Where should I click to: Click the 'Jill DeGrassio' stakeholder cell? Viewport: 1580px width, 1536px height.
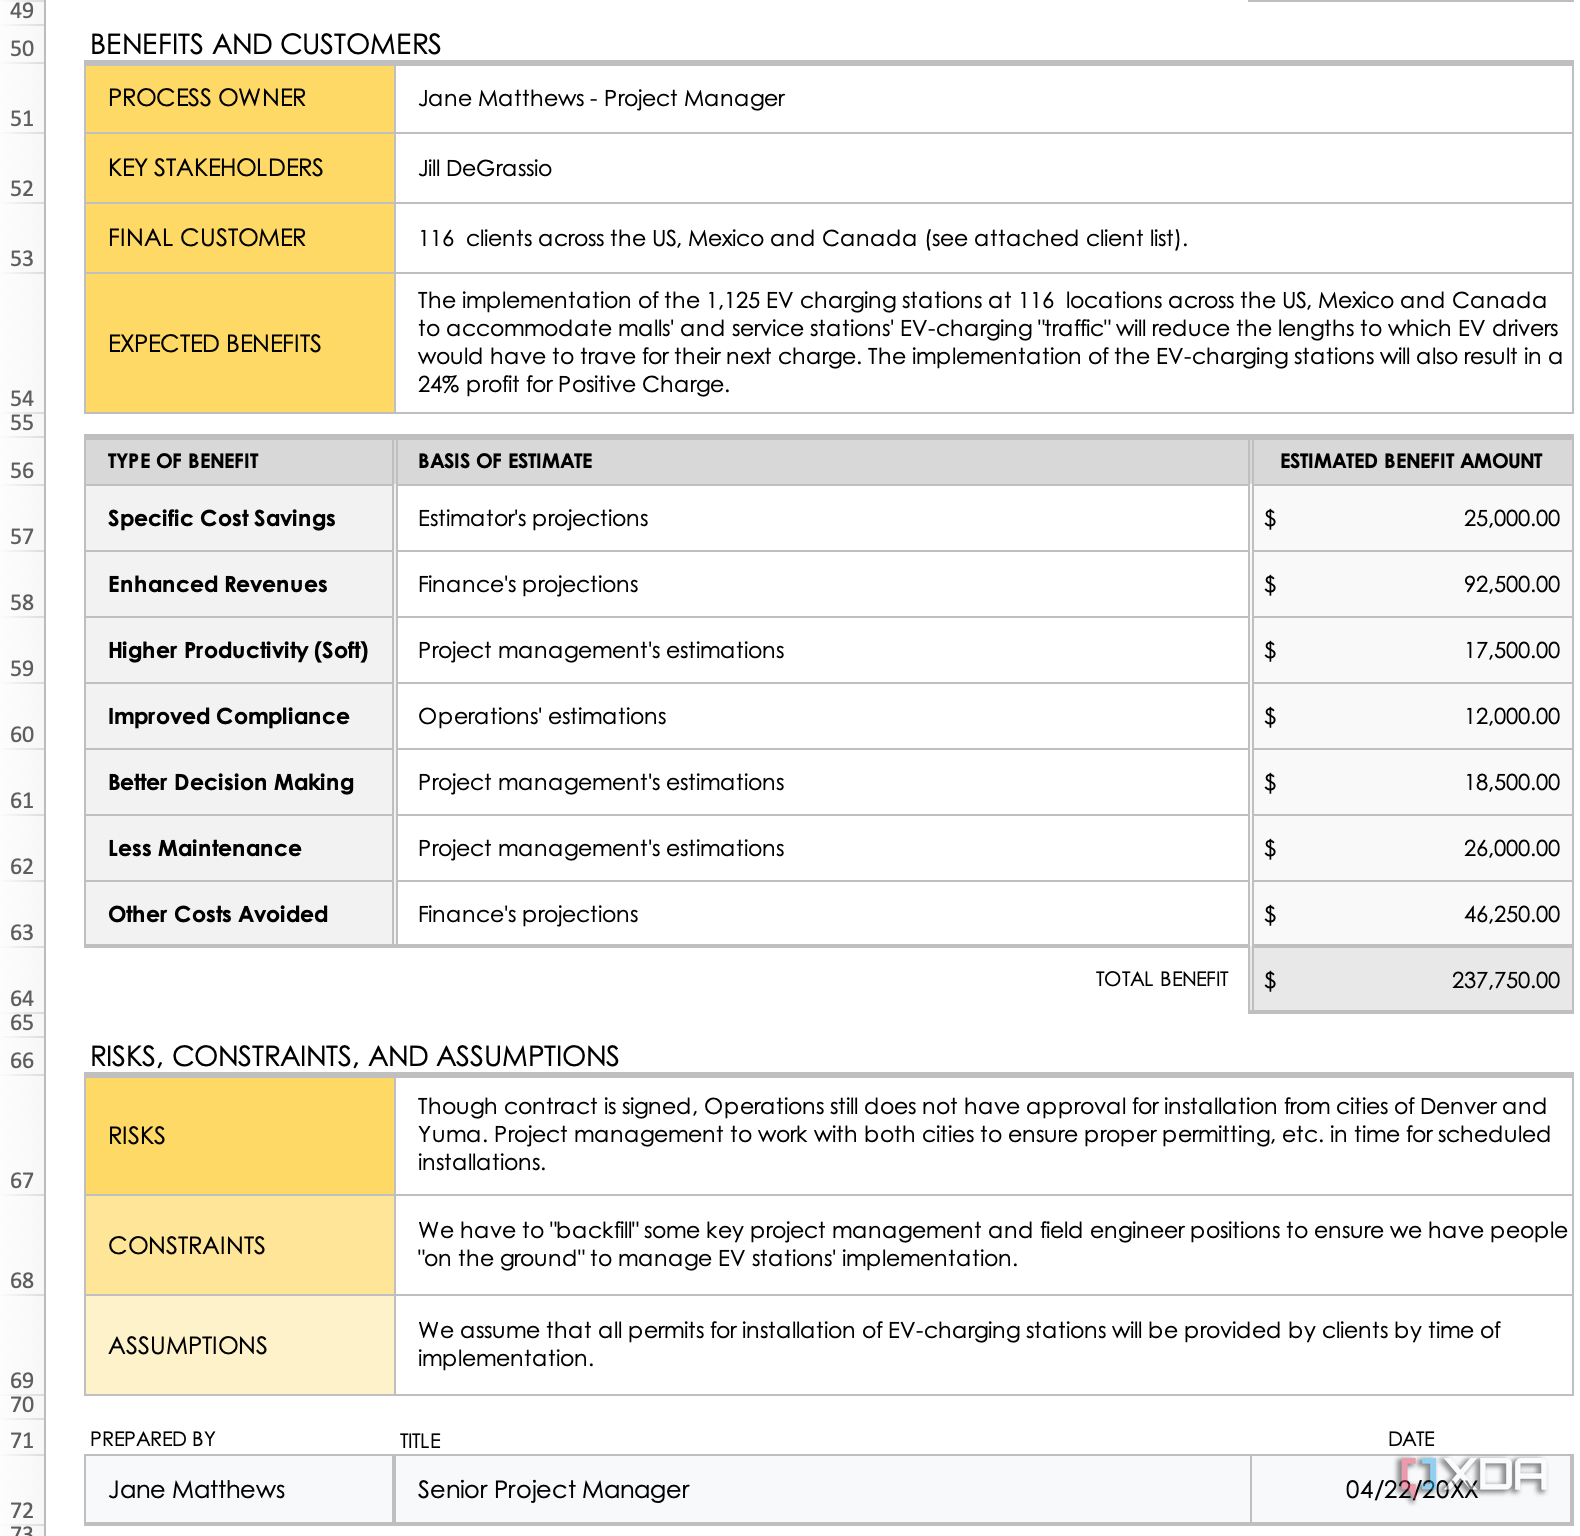click(x=984, y=168)
